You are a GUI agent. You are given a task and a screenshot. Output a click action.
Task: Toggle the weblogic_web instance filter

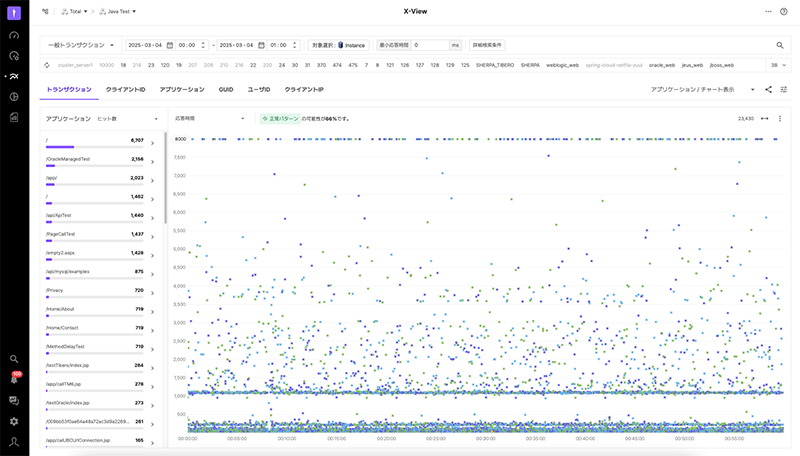(562, 65)
